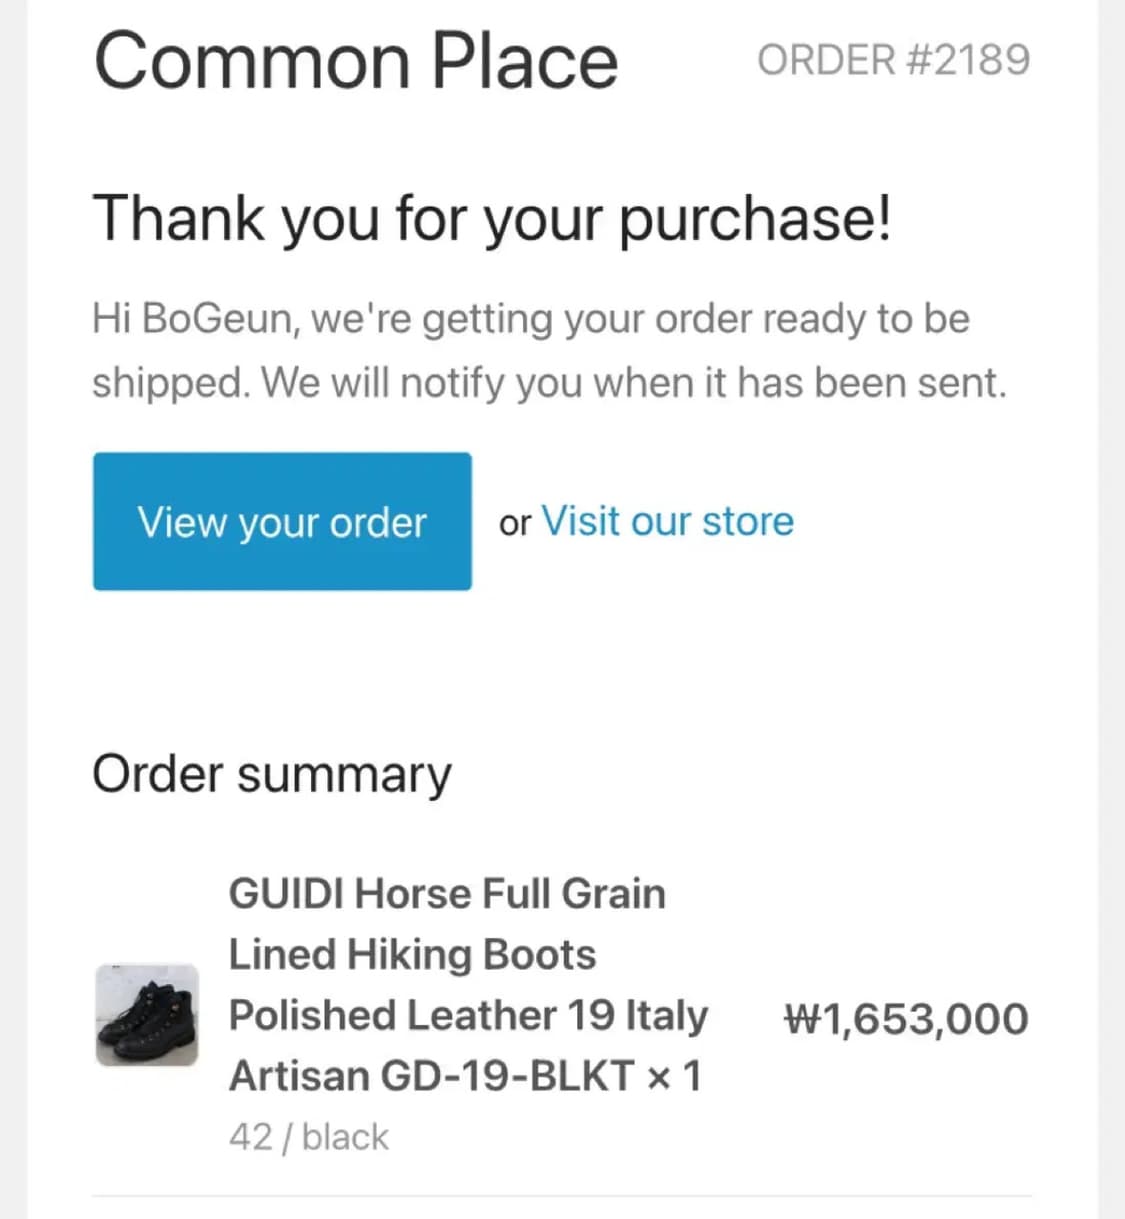Click the Lined Hiking Boots line
1125x1219 pixels.
click(x=412, y=954)
